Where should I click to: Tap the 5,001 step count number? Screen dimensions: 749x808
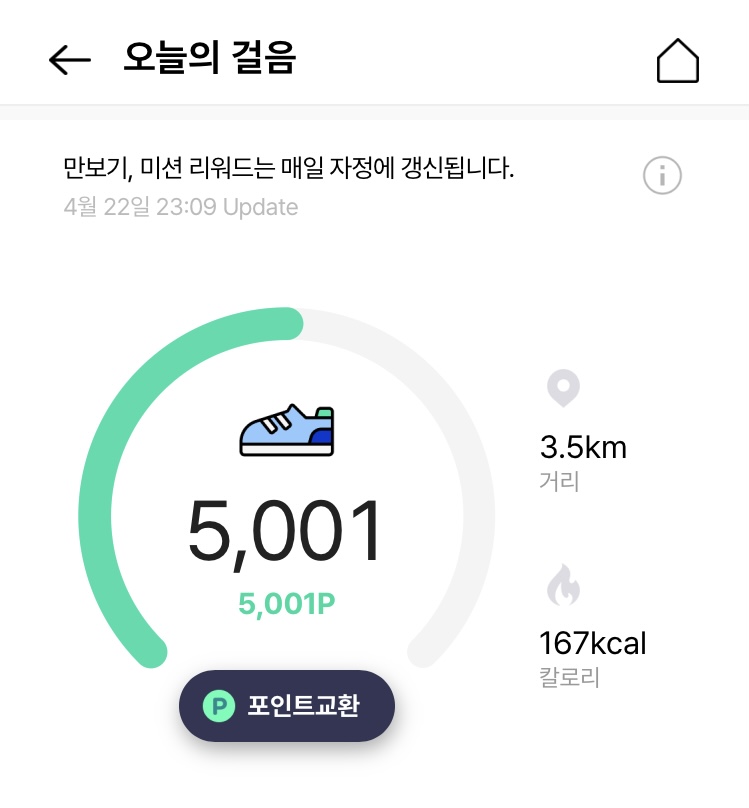click(285, 533)
